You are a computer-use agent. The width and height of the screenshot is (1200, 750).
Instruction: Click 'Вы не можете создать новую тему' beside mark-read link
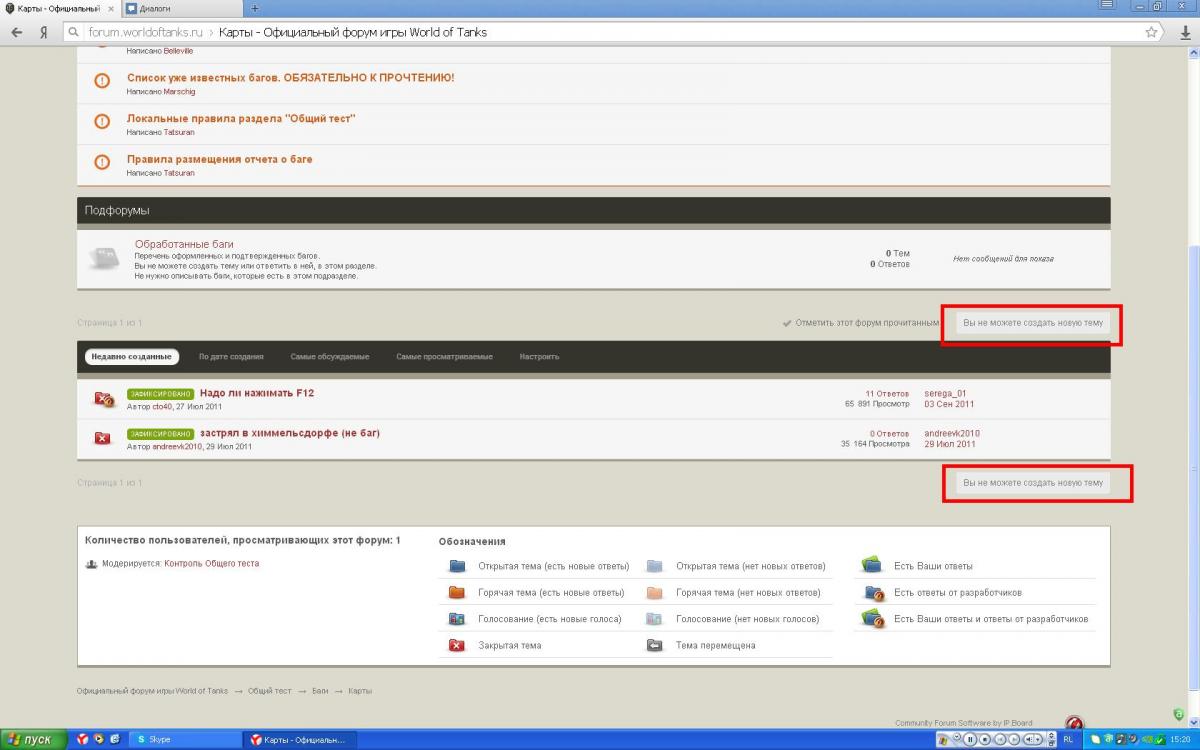click(1032, 323)
